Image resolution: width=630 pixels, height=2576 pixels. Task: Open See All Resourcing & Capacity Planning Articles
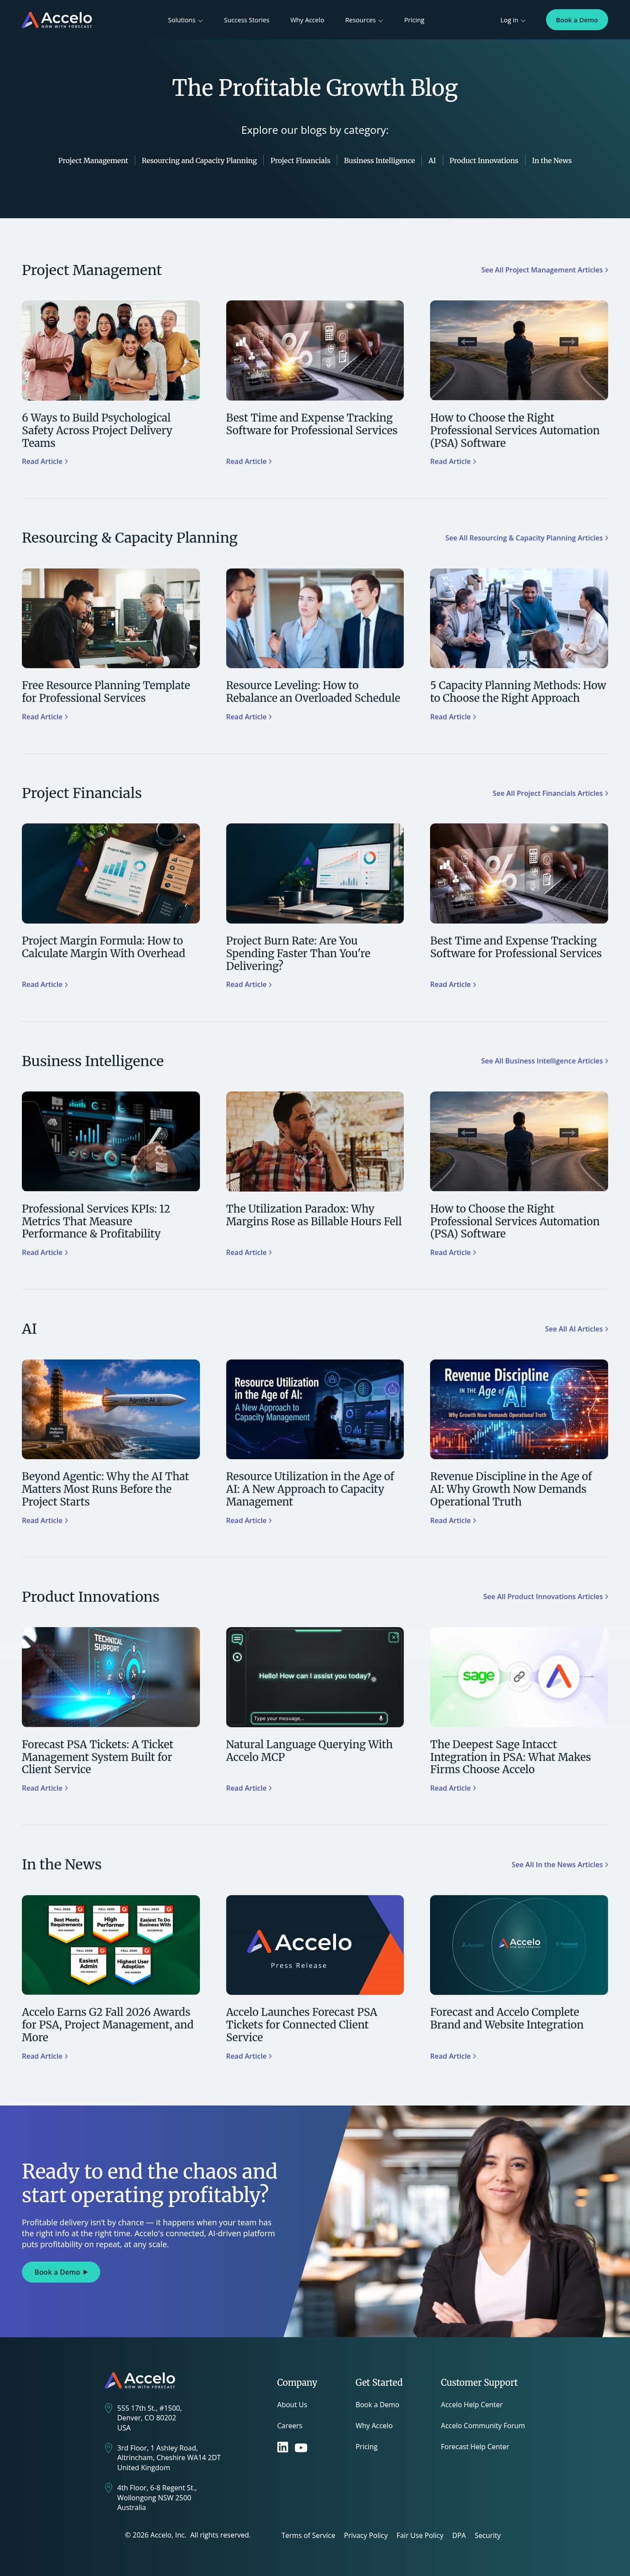pos(526,538)
